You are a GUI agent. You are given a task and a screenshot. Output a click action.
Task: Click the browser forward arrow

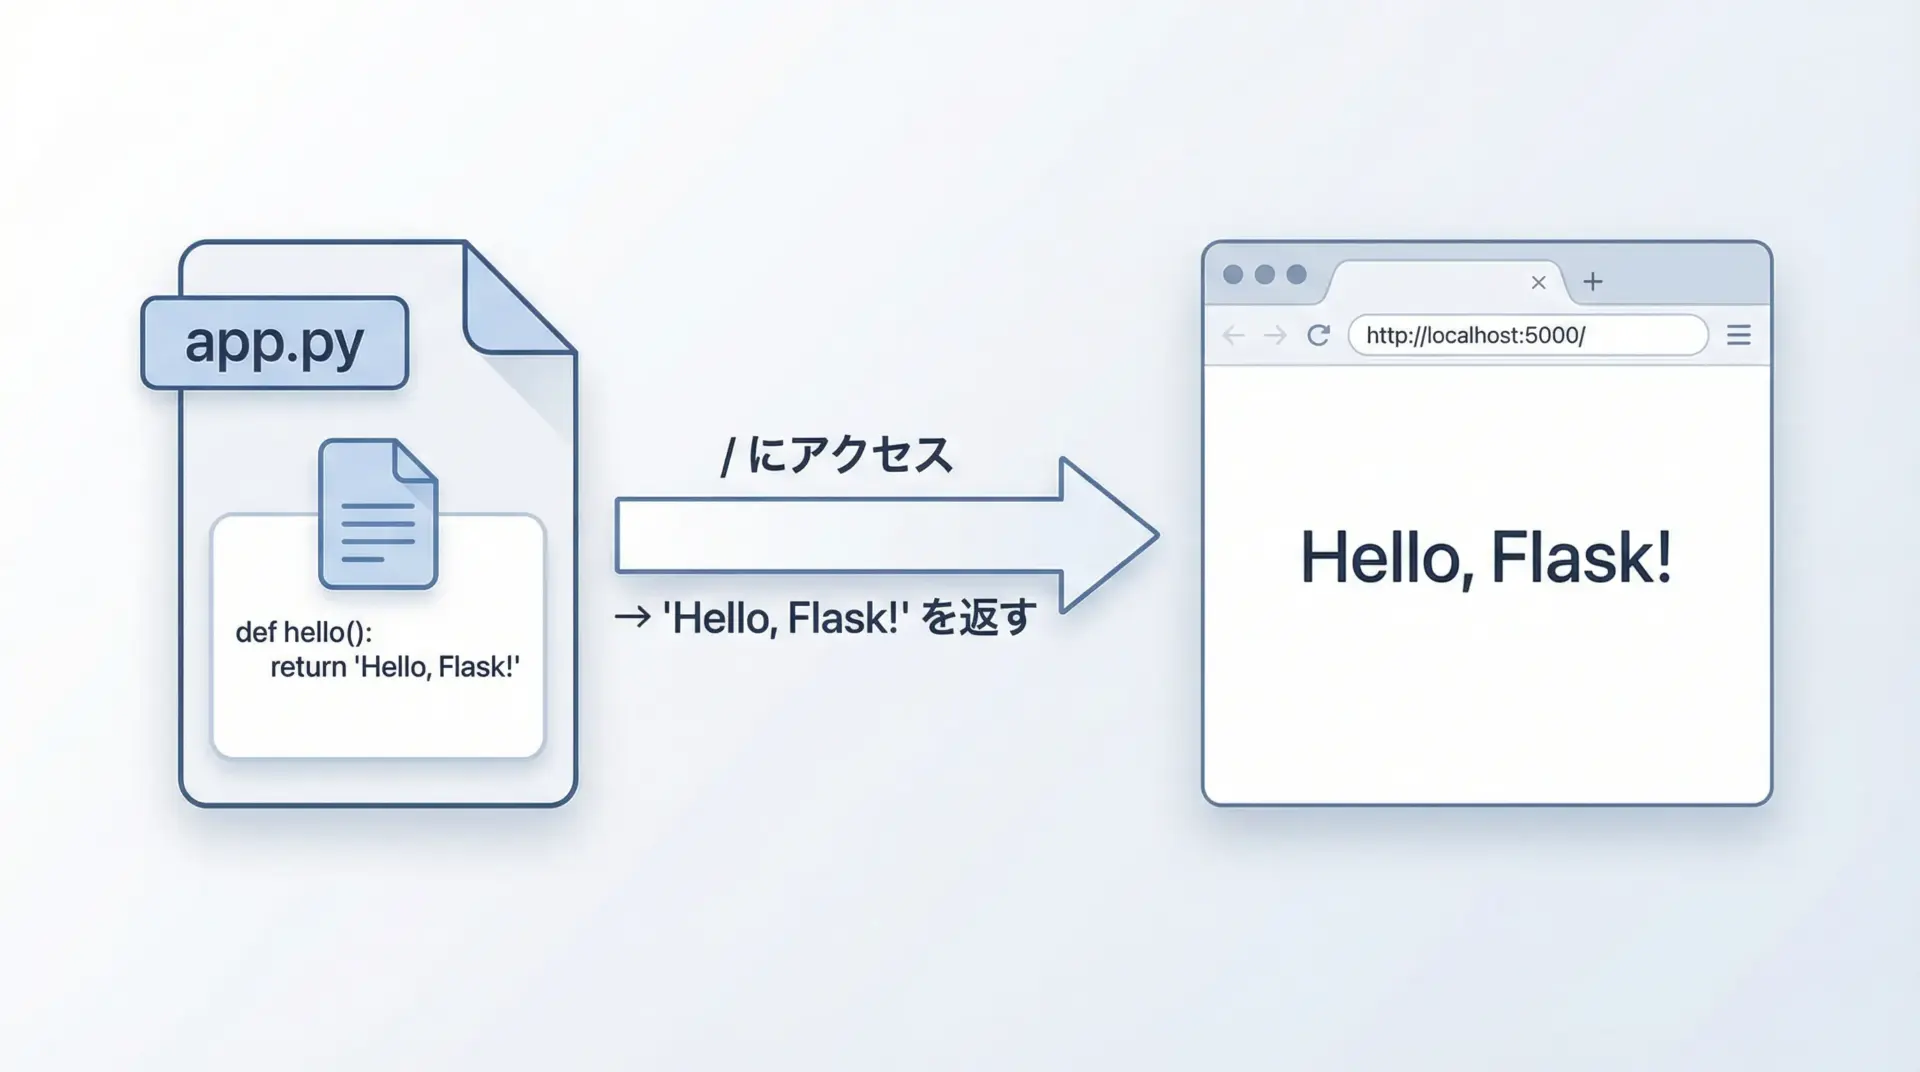pos(1275,335)
